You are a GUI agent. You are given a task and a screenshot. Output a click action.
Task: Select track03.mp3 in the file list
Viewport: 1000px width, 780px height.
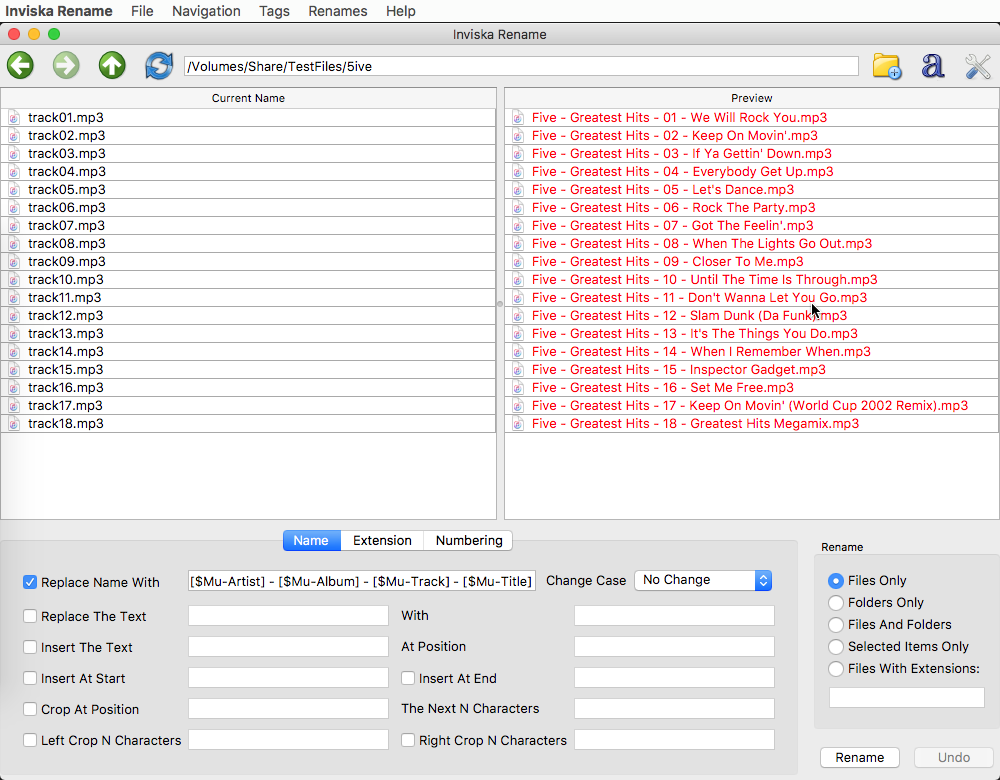248,154
